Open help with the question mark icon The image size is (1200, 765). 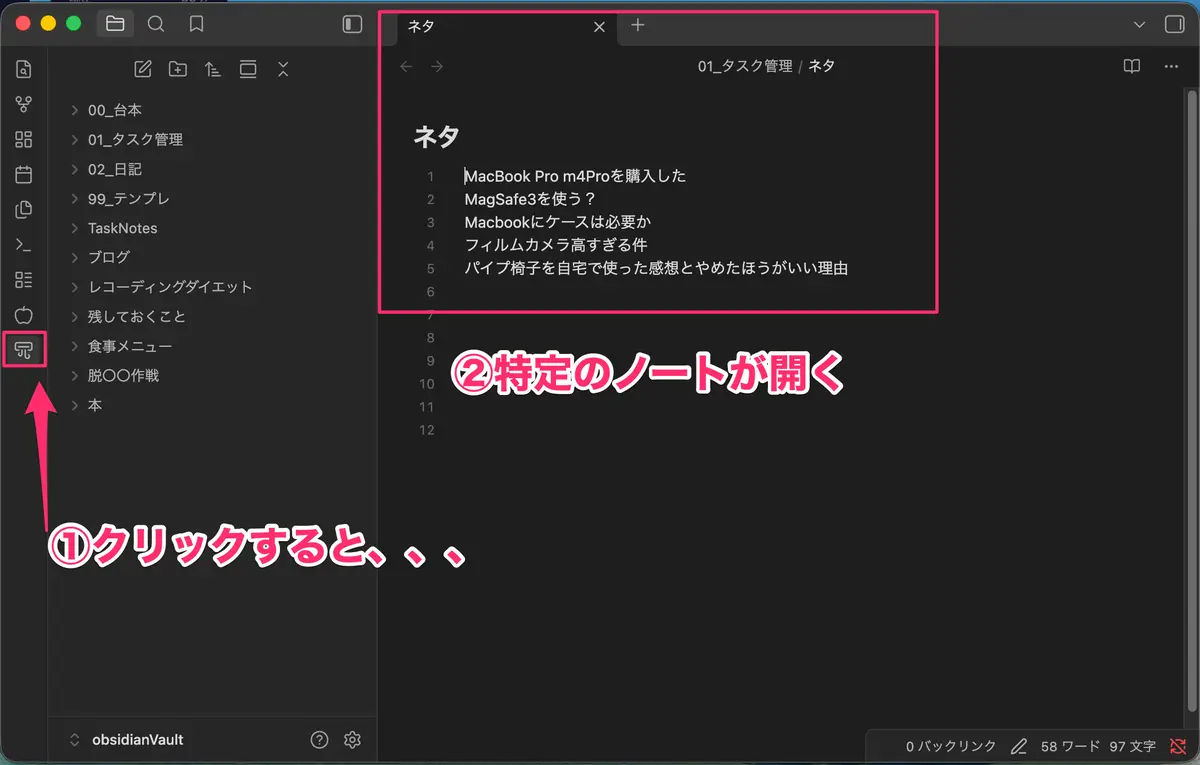coord(319,740)
